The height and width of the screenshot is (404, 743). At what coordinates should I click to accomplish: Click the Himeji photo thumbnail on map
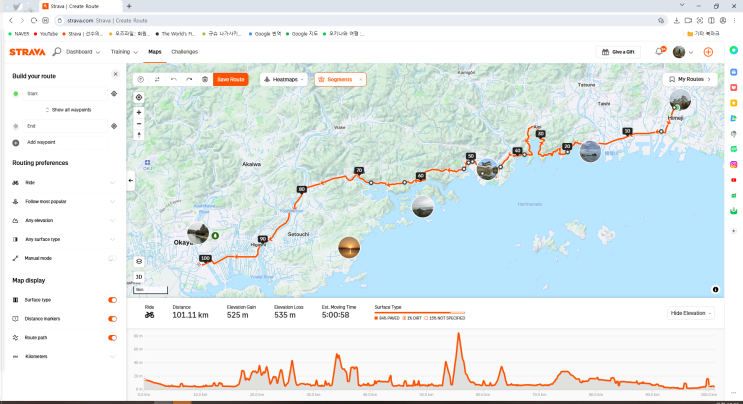pyautogui.click(x=680, y=100)
